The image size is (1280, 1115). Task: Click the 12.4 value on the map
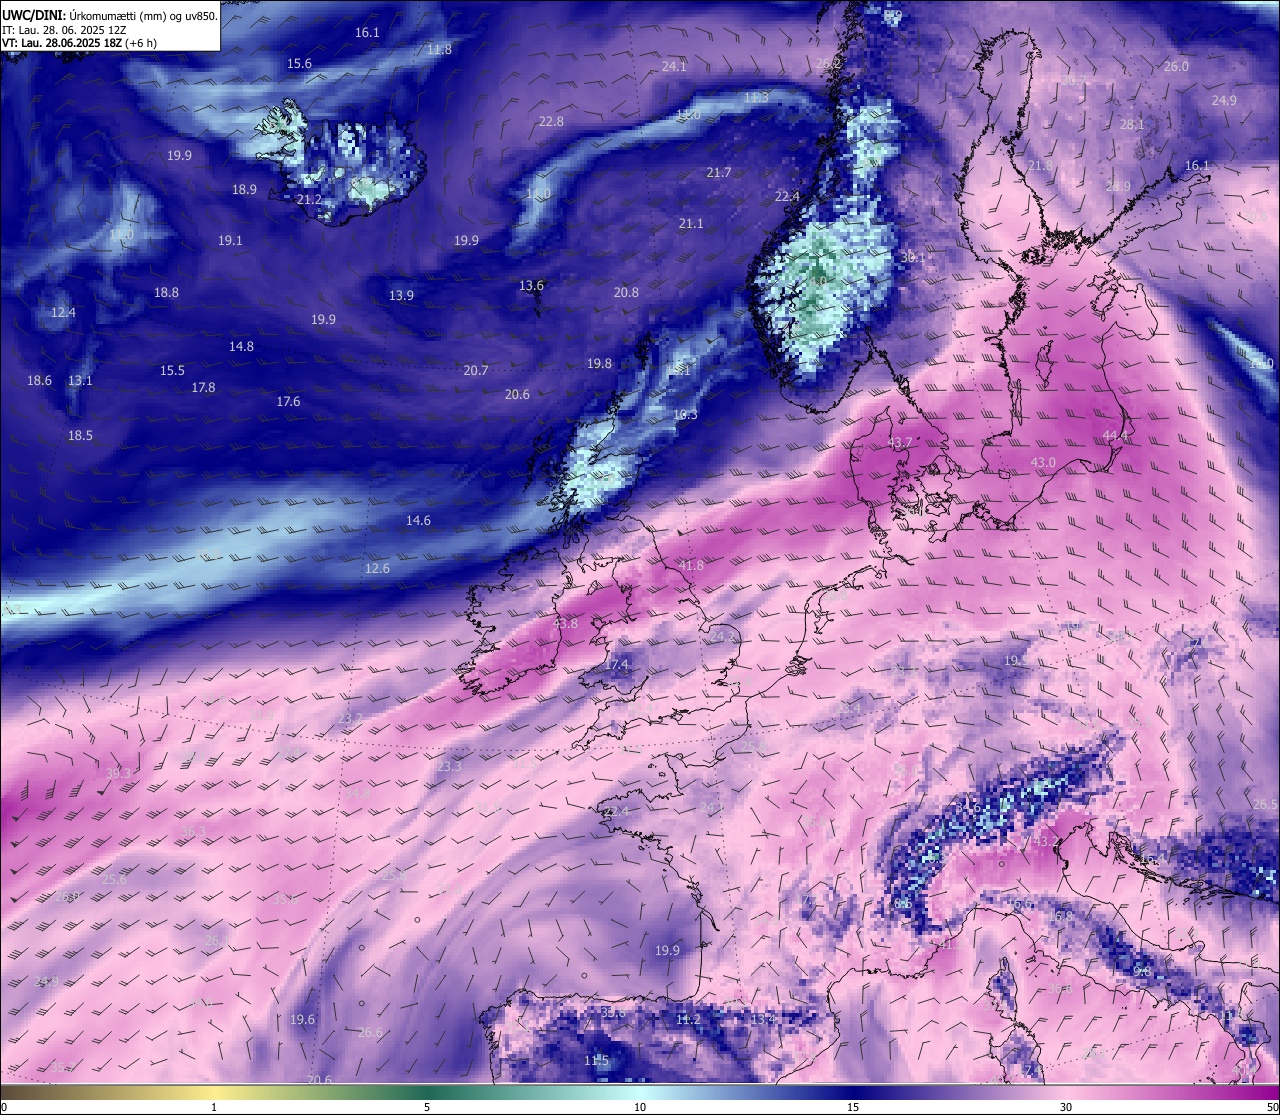click(63, 313)
